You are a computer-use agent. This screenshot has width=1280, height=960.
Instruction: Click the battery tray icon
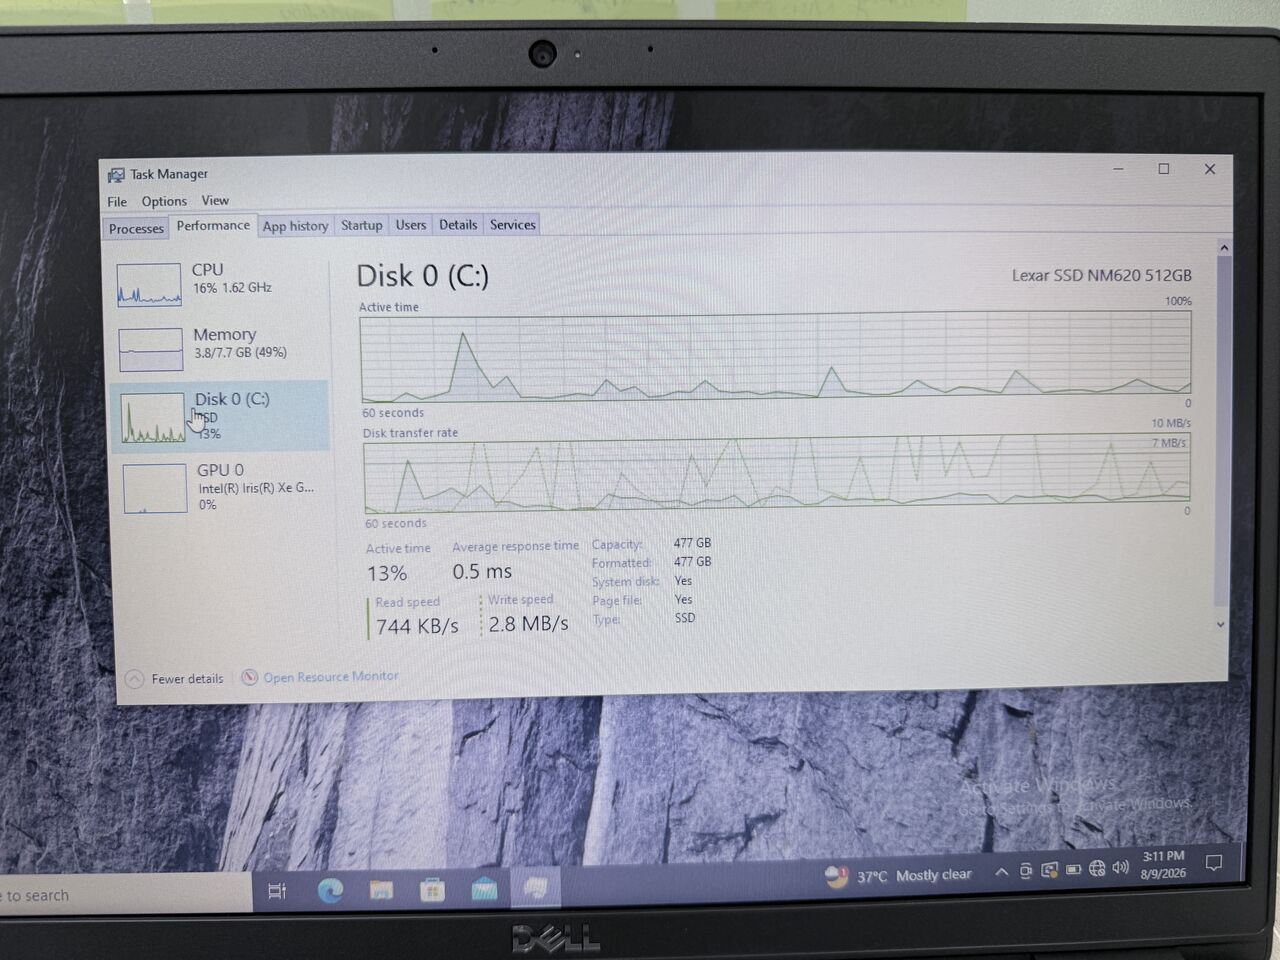1073,869
